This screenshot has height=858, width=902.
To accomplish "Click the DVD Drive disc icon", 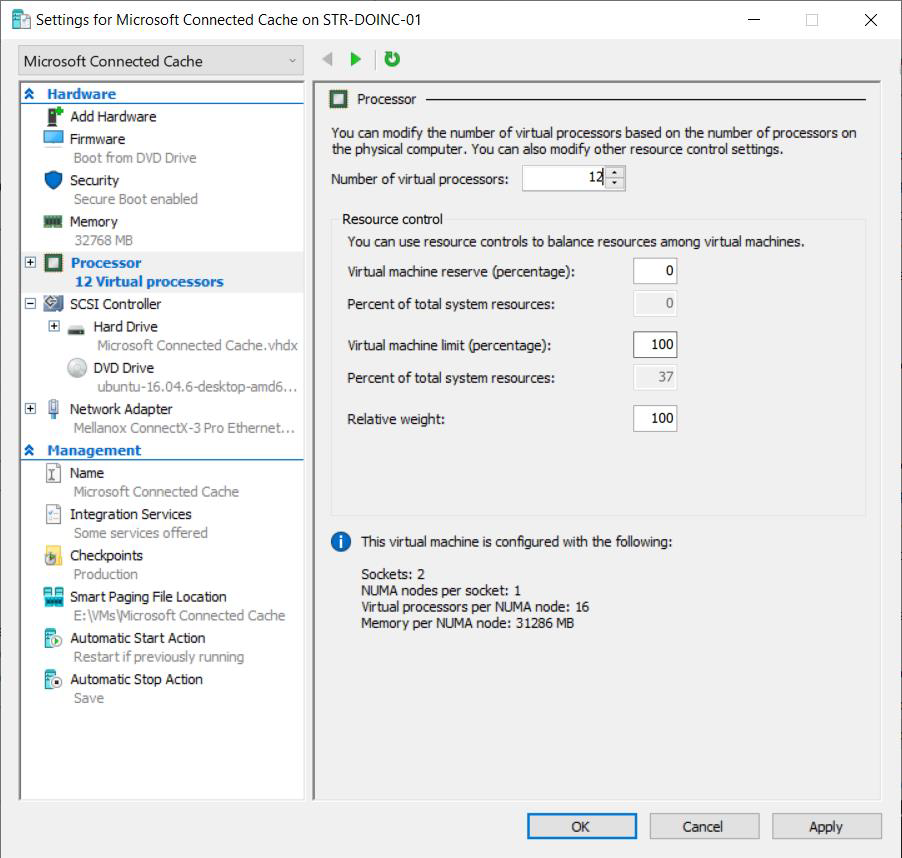I will [x=77, y=368].
